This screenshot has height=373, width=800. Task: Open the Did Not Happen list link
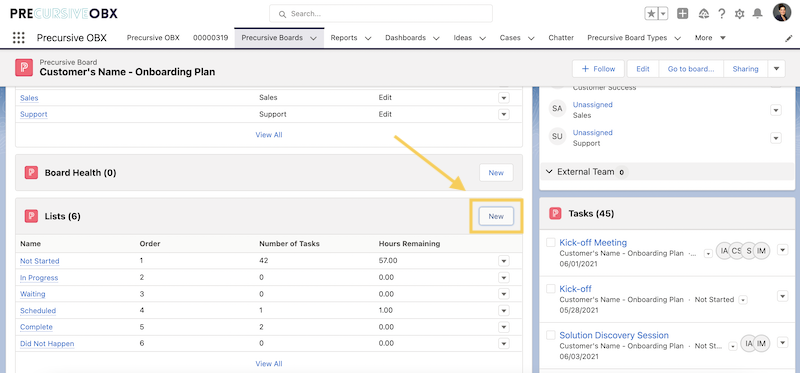[47, 343]
